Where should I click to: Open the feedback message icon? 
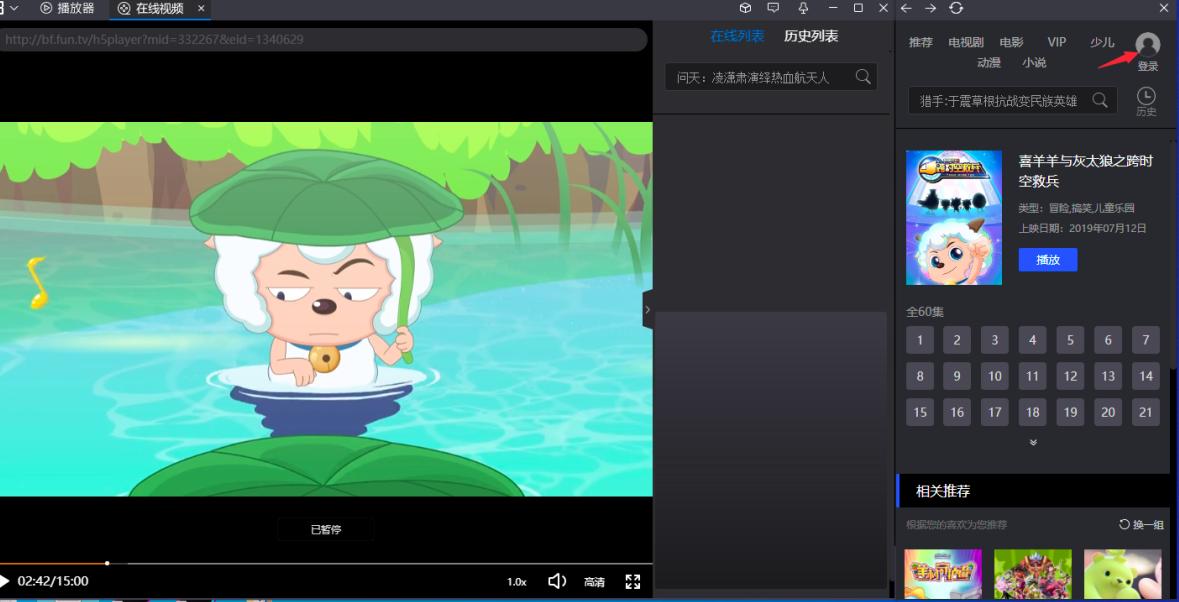pos(773,8)
